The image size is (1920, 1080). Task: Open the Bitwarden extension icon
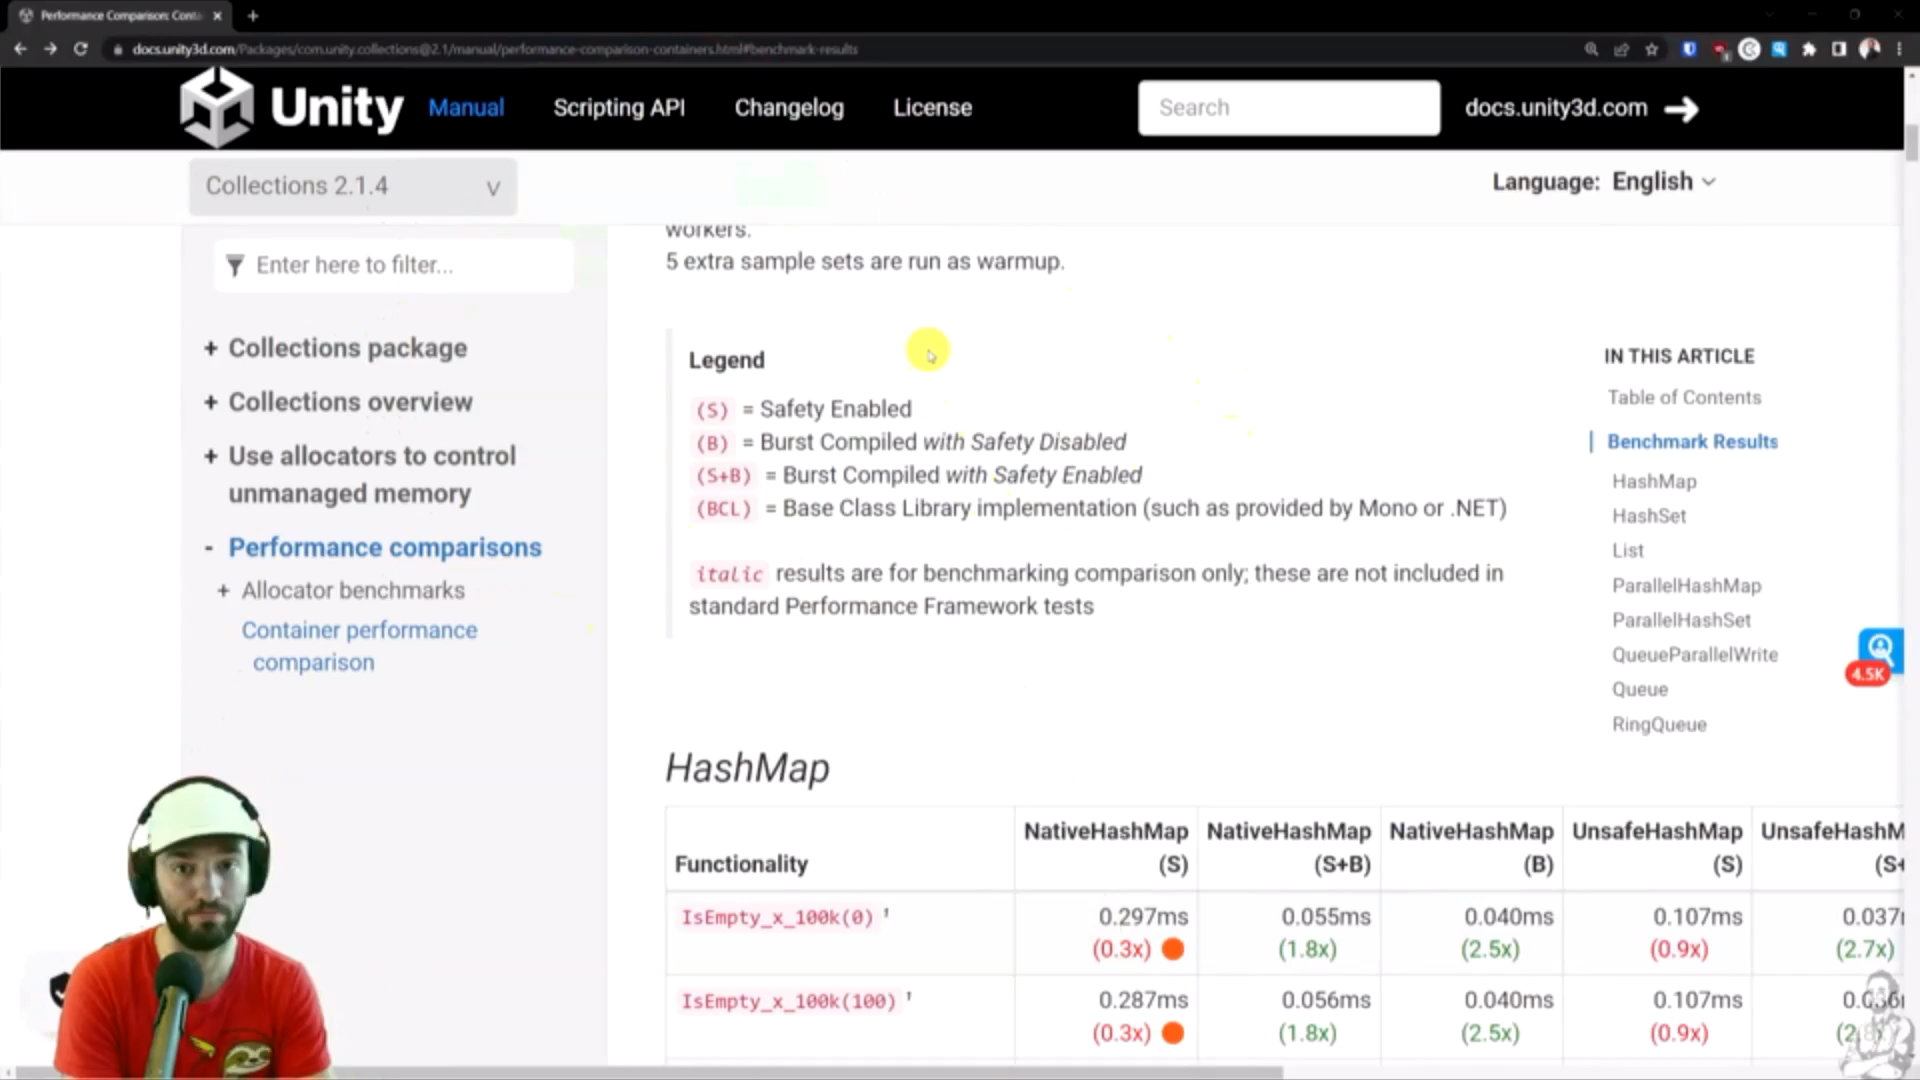[1689, 49]
